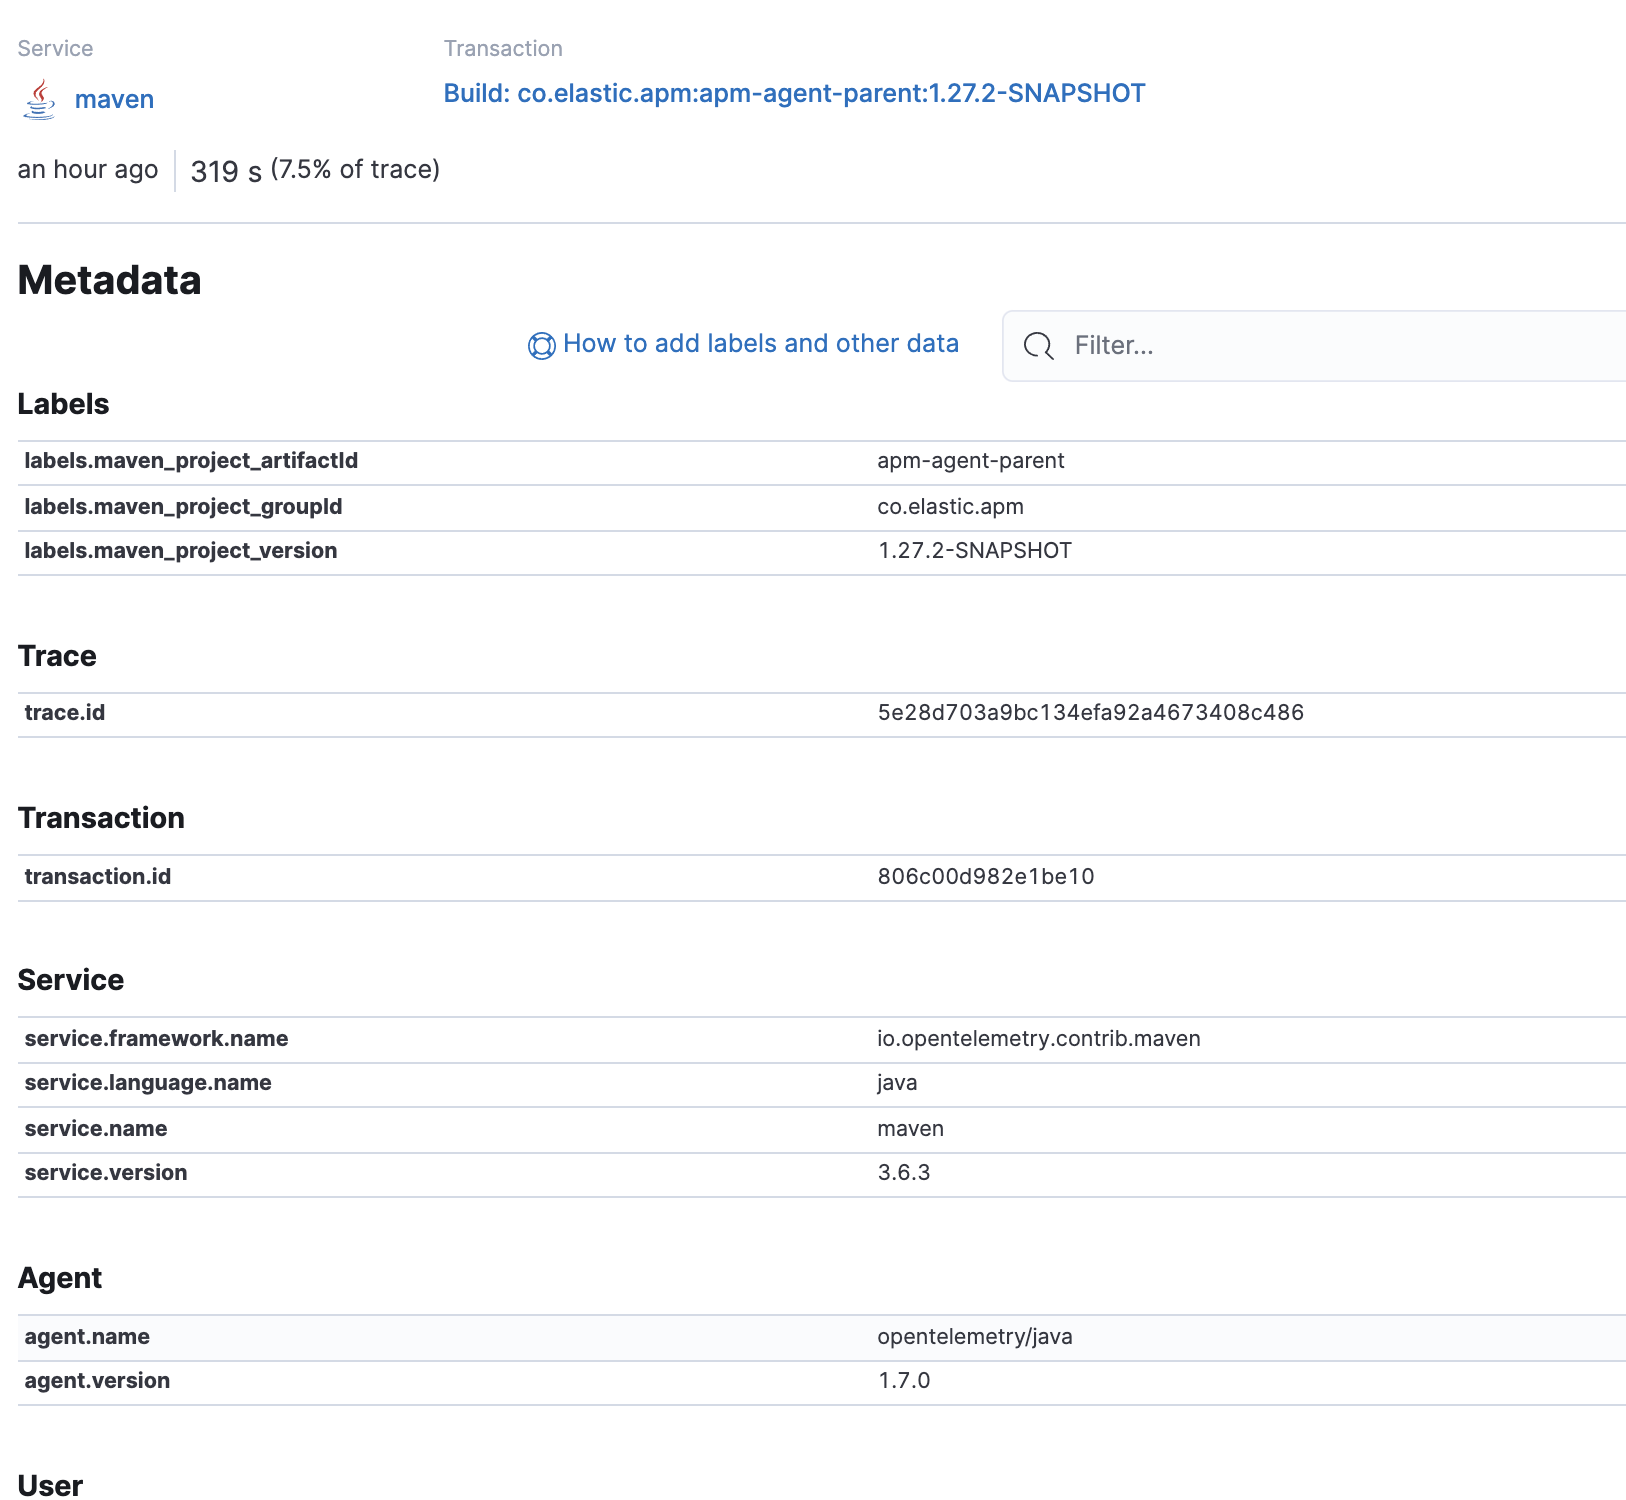Click the help lifebuoy icon
The height and width of the screenshot is (1500, 1626).
tap(541, 346)
